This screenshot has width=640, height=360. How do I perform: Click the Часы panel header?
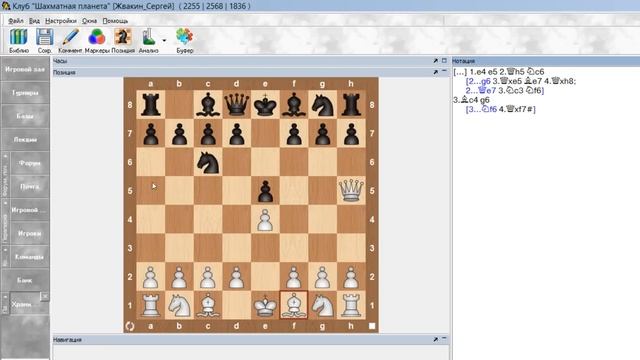[x=250, y=61]
